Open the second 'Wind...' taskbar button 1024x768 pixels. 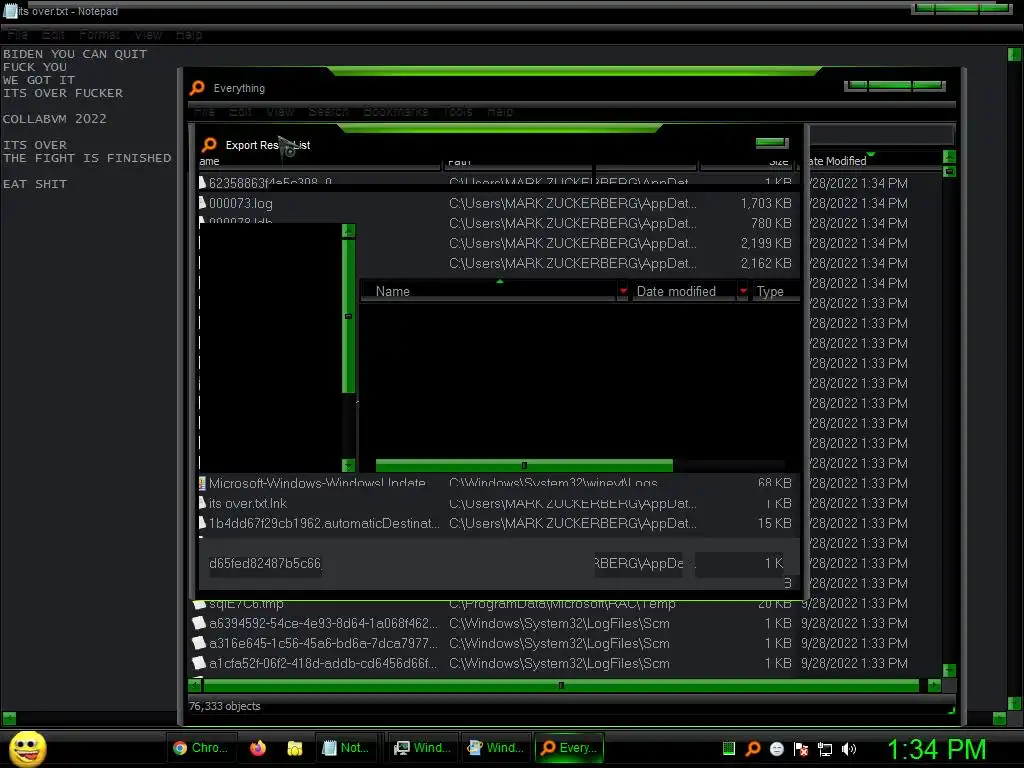tap(495, 748)
